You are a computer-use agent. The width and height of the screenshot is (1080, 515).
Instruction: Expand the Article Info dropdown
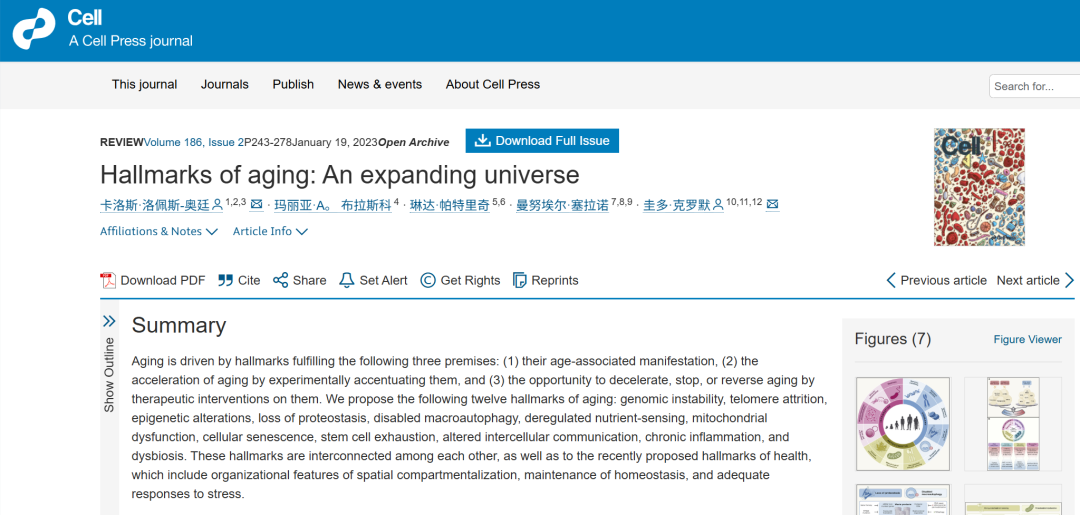[x=270, y=231]
